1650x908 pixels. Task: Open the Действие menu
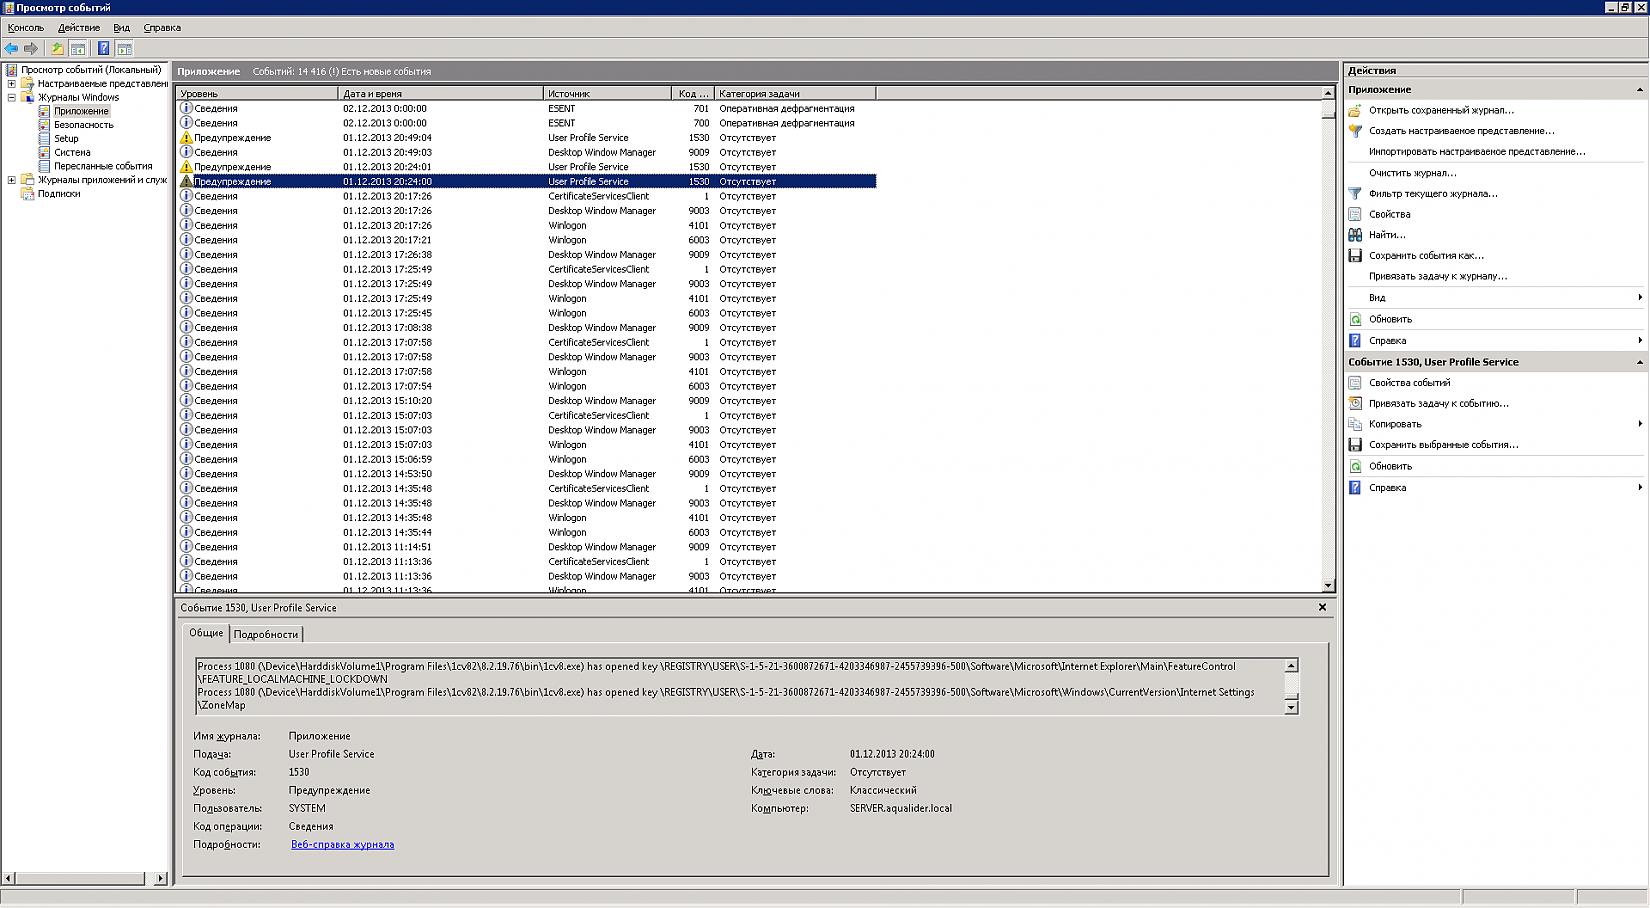coord(78,28)
